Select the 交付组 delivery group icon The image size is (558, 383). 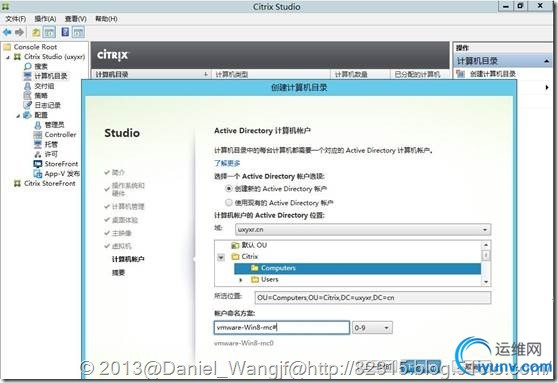(x=27, y=86)
